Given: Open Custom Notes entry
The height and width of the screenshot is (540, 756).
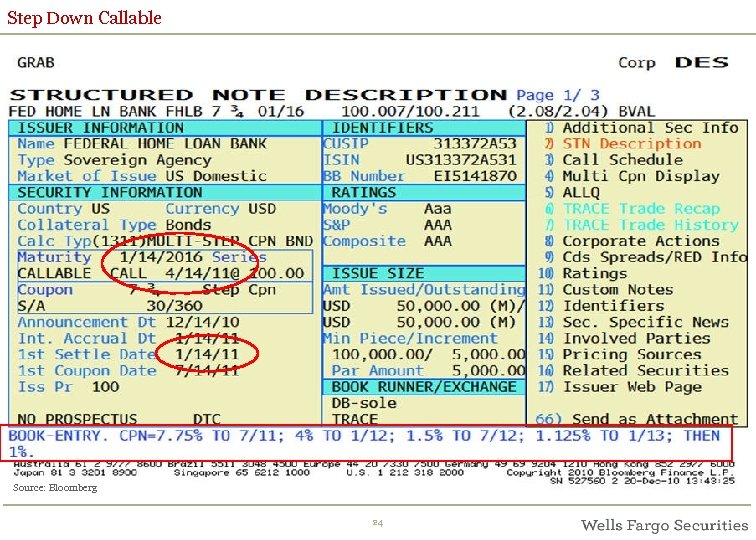Looking at the screenshot, I should click(x=606, y=289).
